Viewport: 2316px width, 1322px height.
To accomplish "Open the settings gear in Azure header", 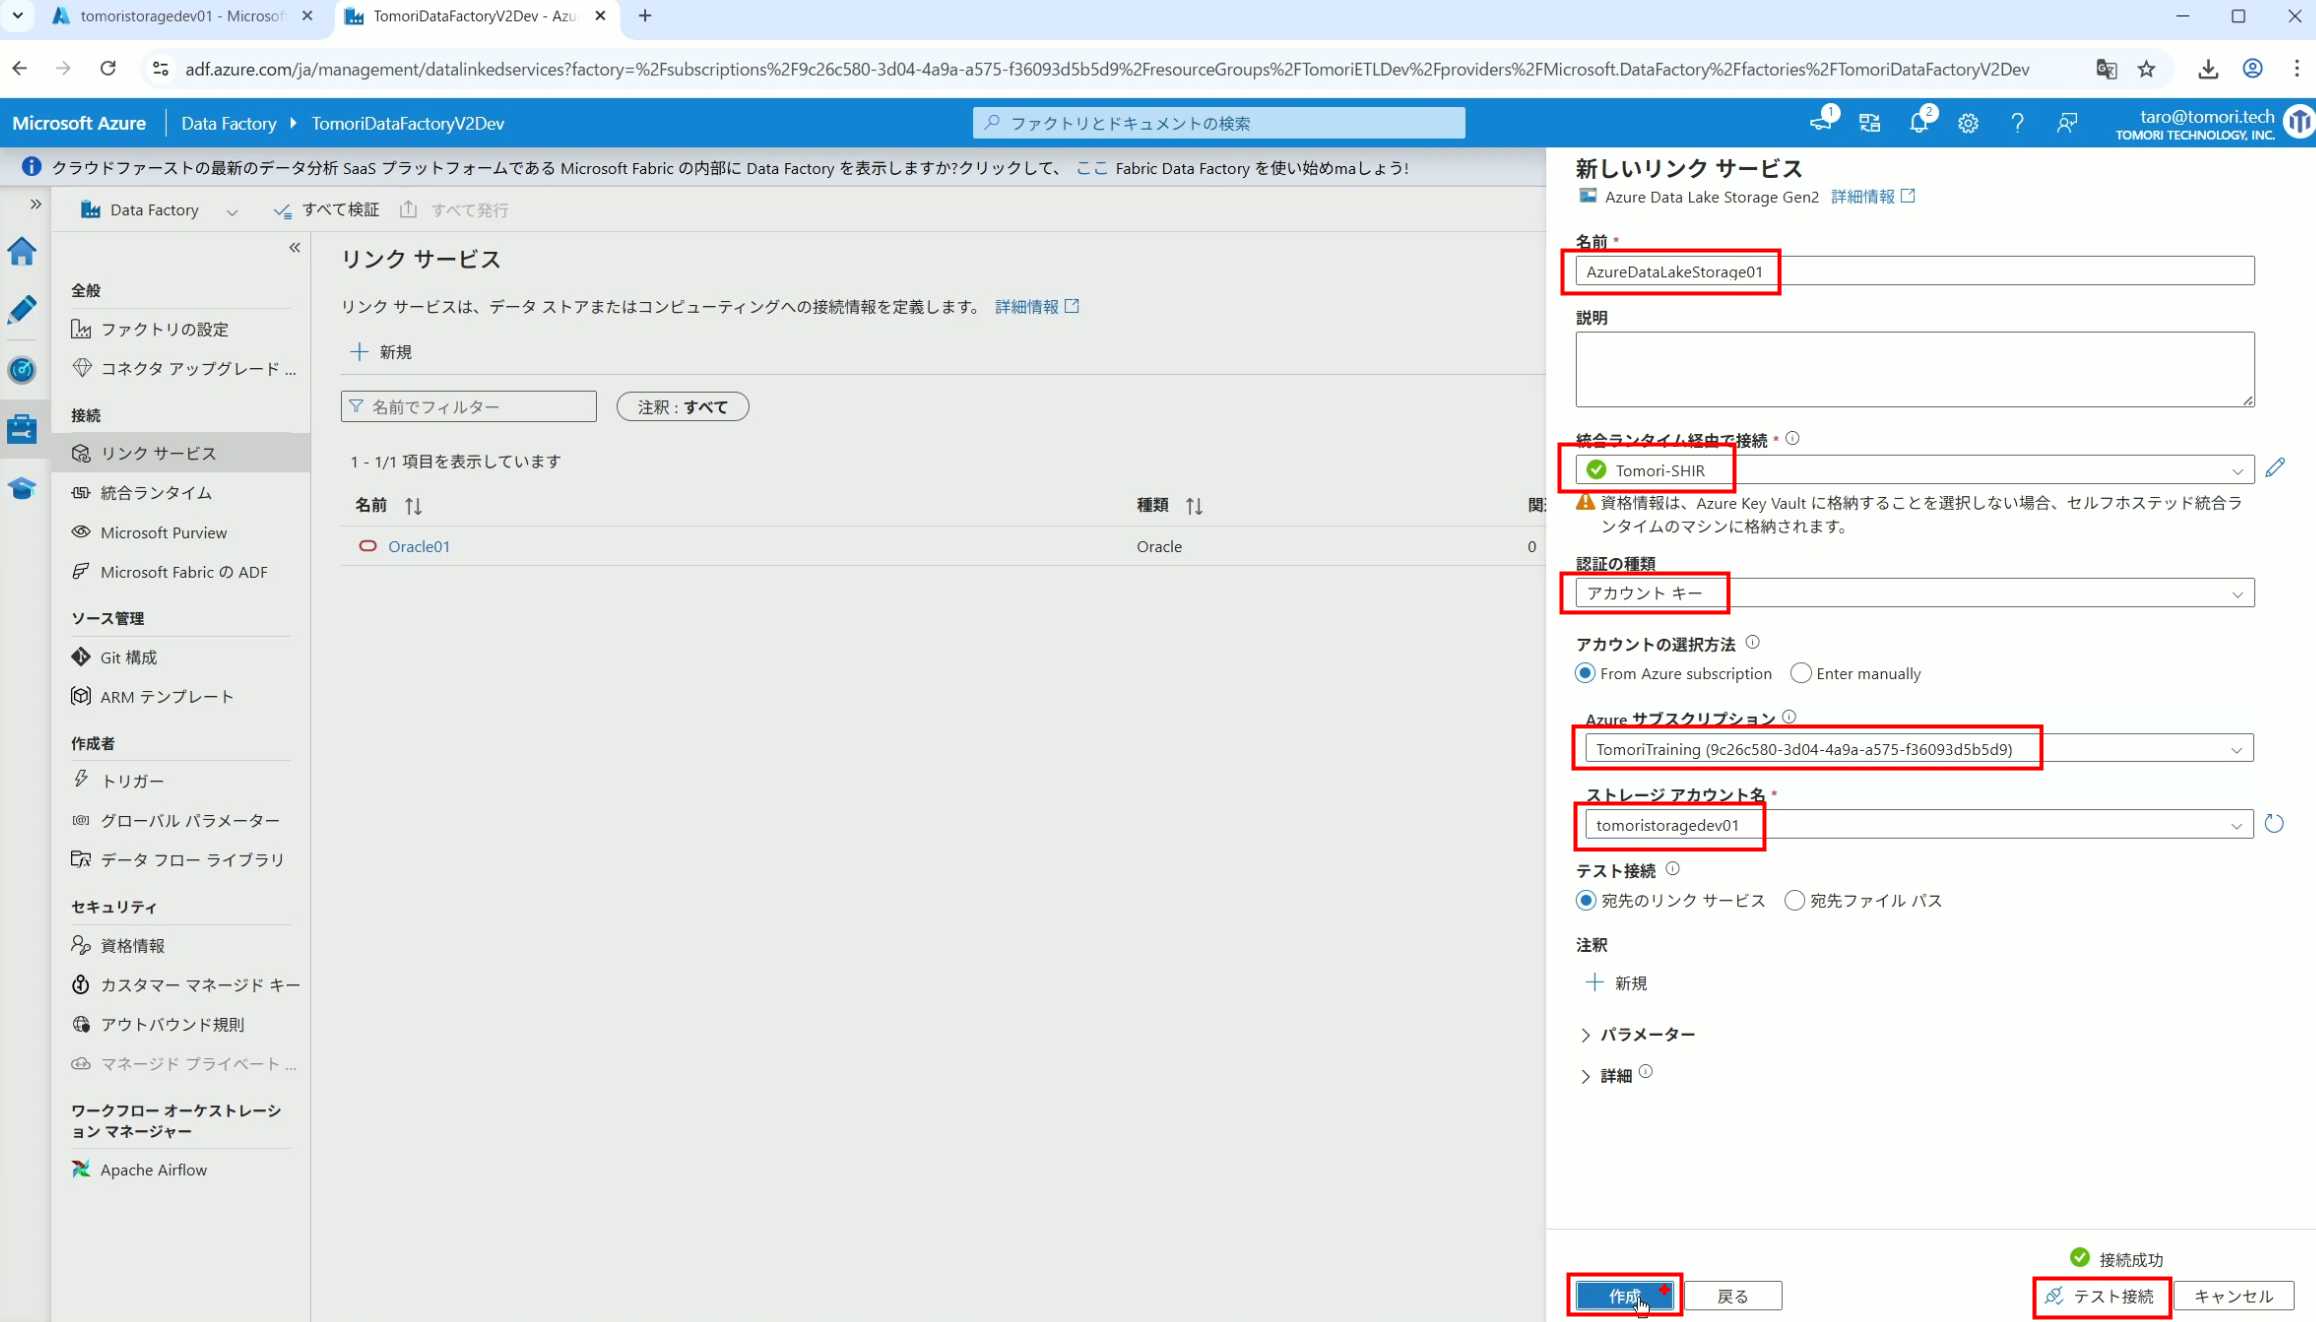I will (1968, 123).
